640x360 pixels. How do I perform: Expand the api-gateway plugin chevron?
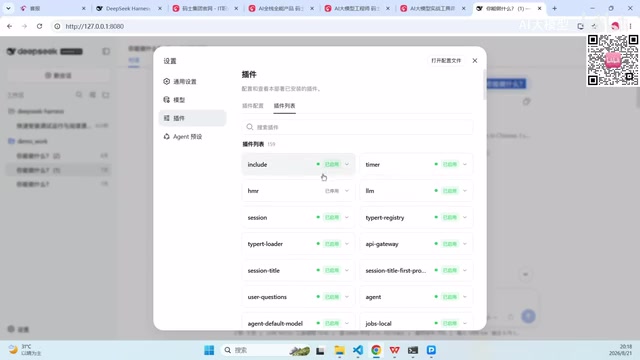(464, 244)
